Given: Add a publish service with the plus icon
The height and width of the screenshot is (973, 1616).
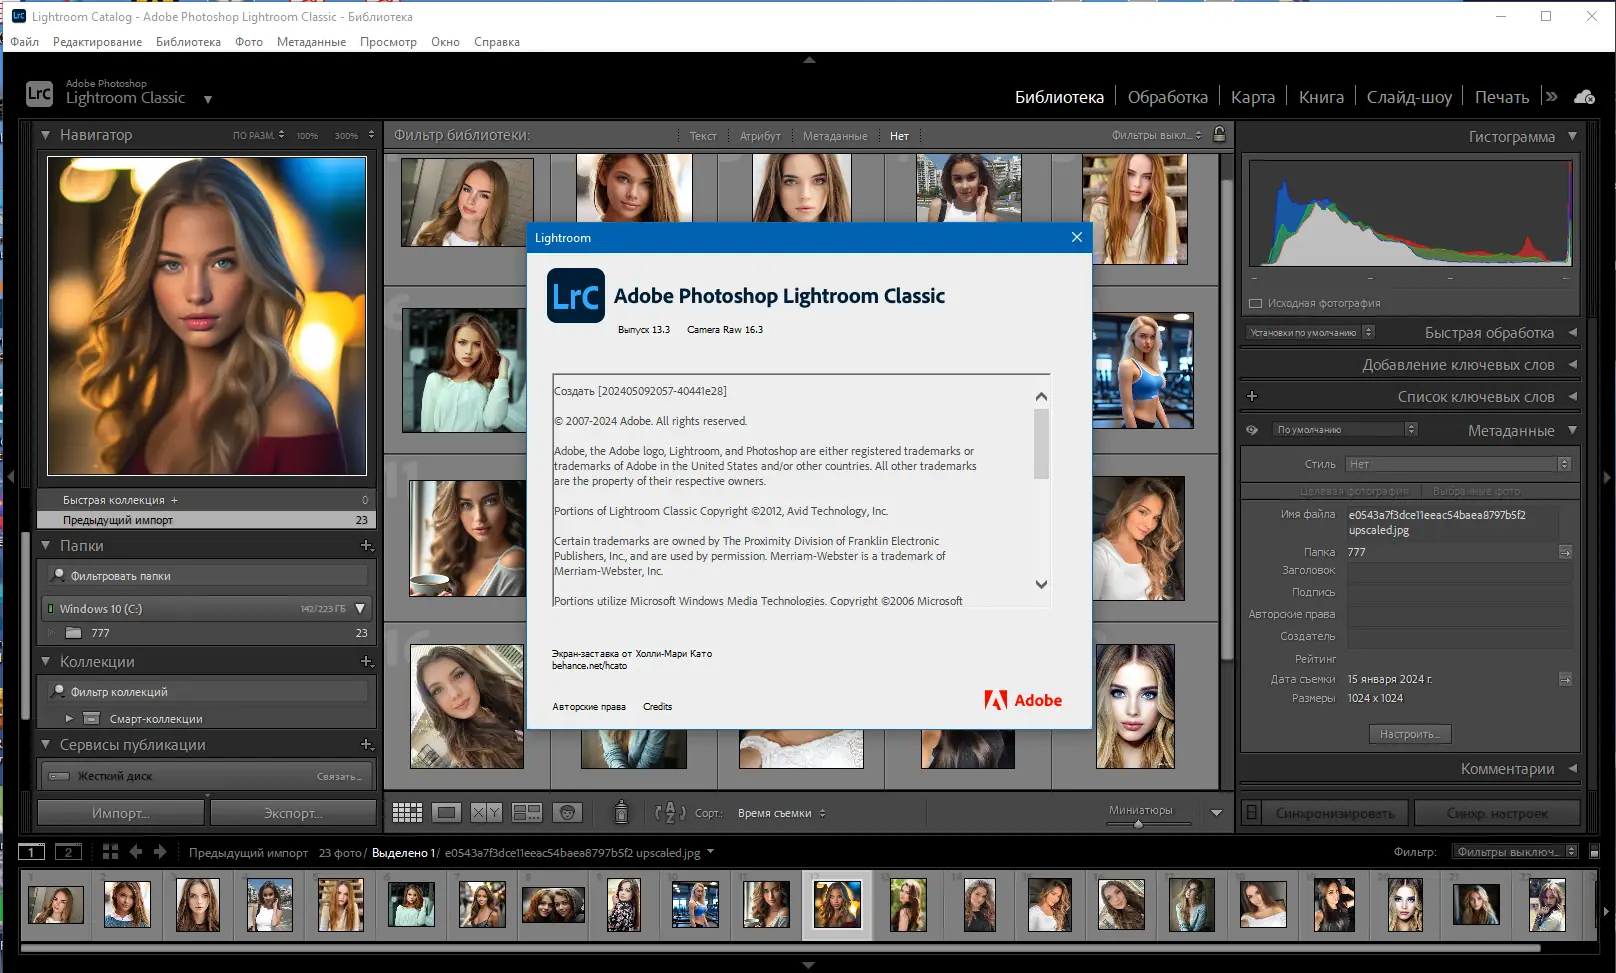Looking at the screenshot, I should tap(366, 745).
